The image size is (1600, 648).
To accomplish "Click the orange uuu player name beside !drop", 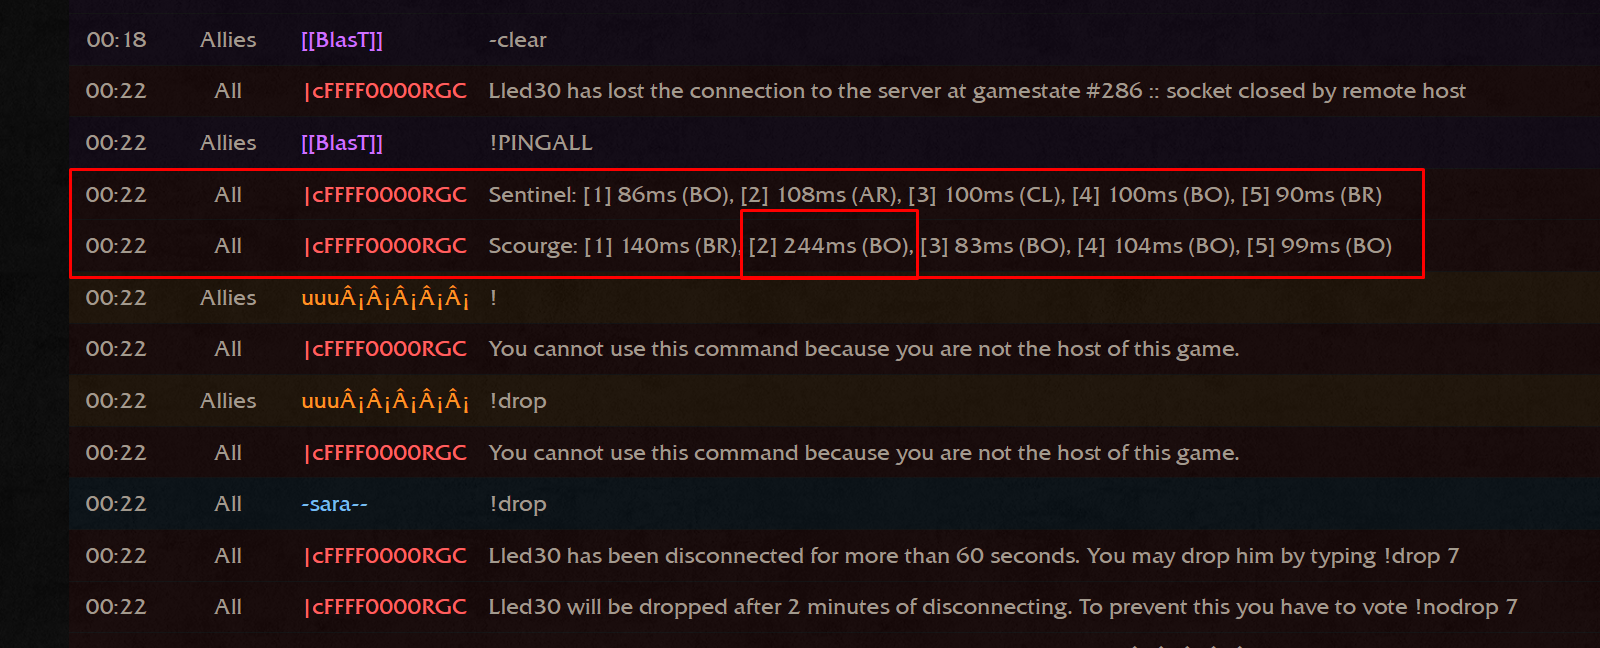I will pyautogui.click(x=385, y=401).
